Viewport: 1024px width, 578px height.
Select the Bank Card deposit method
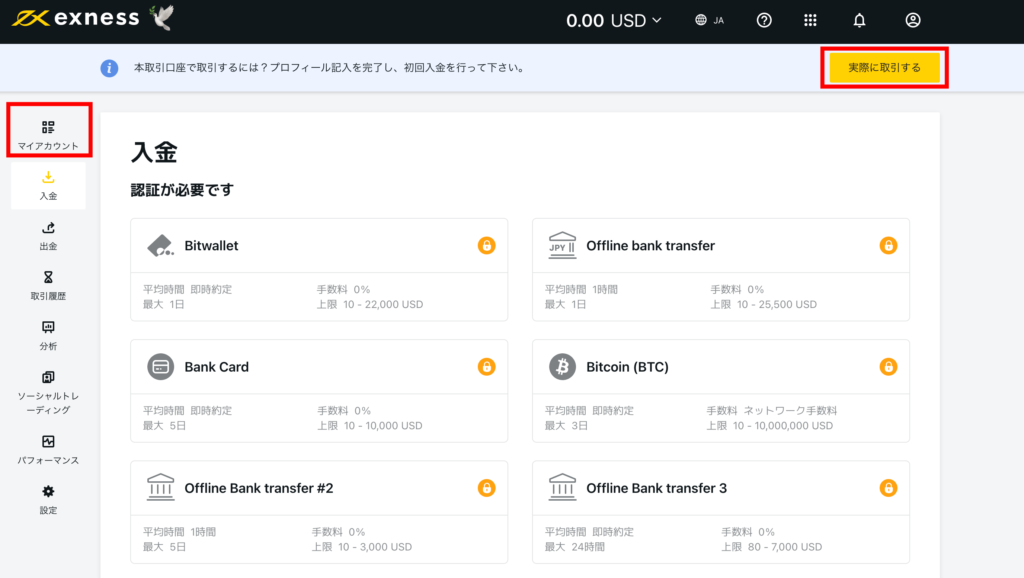coord(319,391)
